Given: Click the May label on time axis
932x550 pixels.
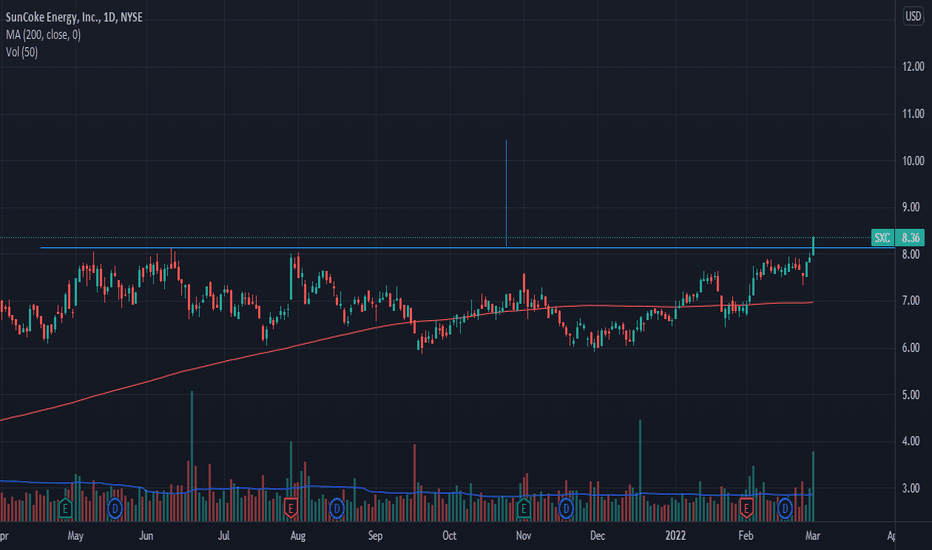Looking at the screenshot, I should pyautogui.click(x=75, y=536).
